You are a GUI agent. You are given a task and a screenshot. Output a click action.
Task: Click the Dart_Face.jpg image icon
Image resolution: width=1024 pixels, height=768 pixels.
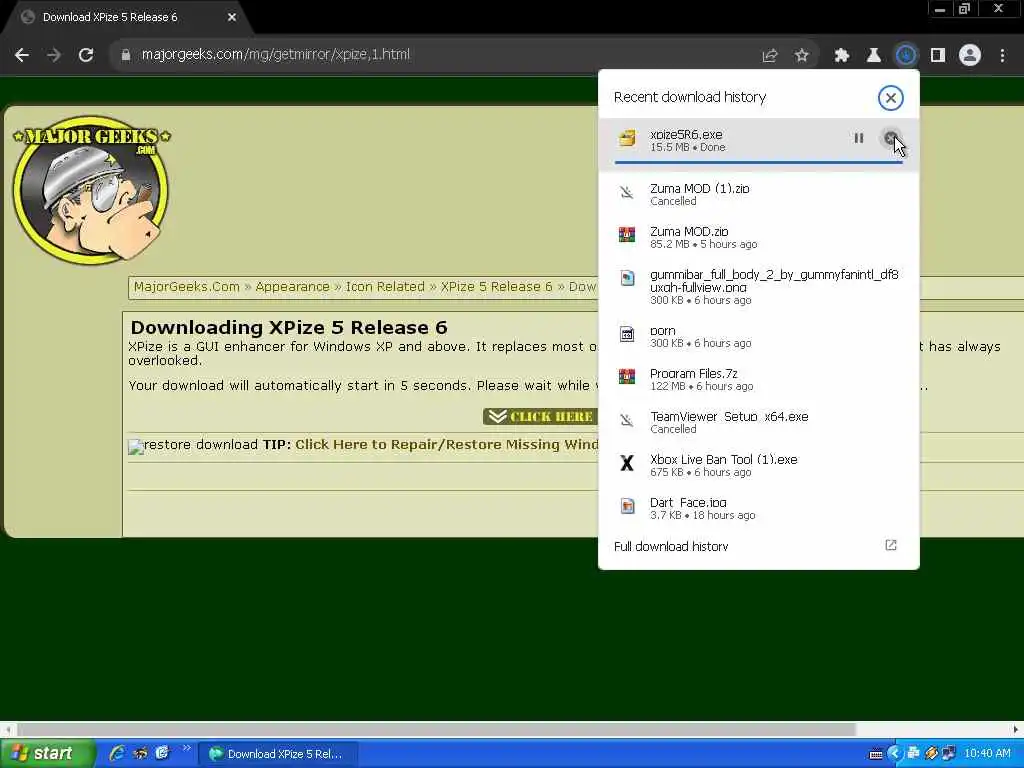(627, 505)
